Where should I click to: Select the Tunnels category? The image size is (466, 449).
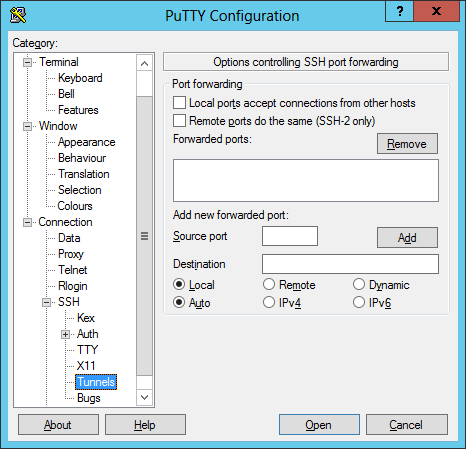96,382
